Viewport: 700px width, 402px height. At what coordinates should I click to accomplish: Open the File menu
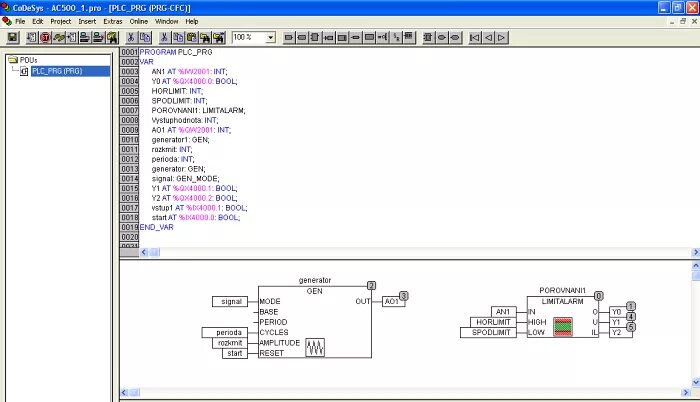(20, 21)
